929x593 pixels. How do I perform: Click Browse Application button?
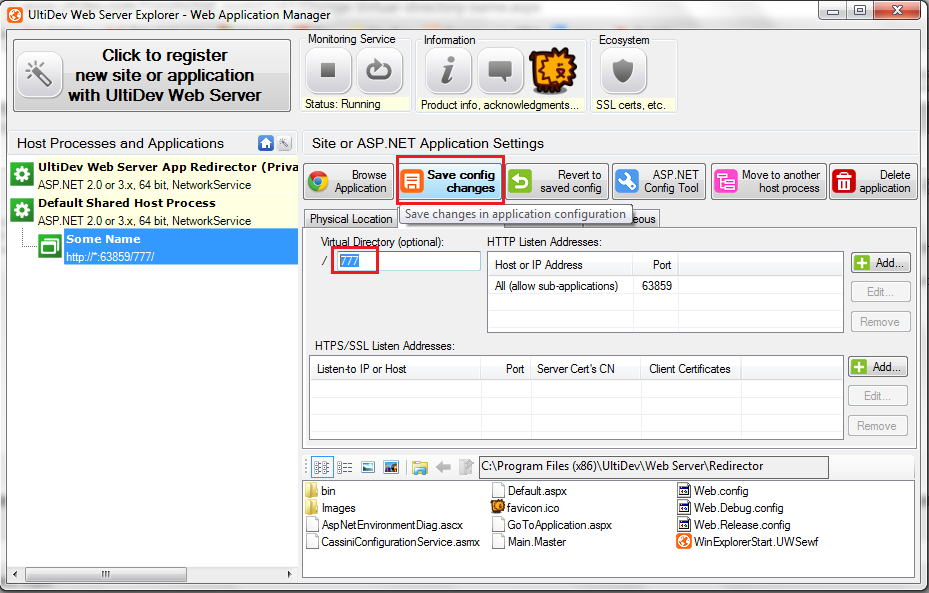click(x=349, y=181)
